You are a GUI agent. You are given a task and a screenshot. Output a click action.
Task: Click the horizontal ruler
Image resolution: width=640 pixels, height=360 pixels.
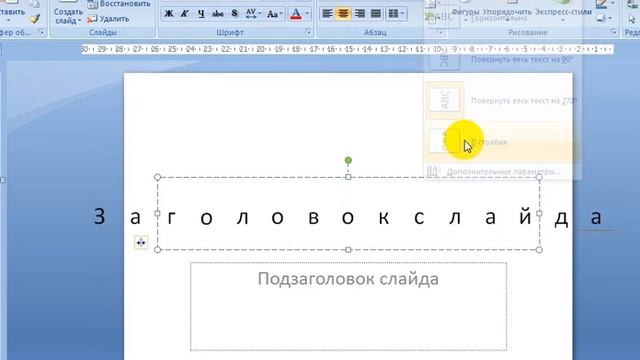tap(347, 49)
